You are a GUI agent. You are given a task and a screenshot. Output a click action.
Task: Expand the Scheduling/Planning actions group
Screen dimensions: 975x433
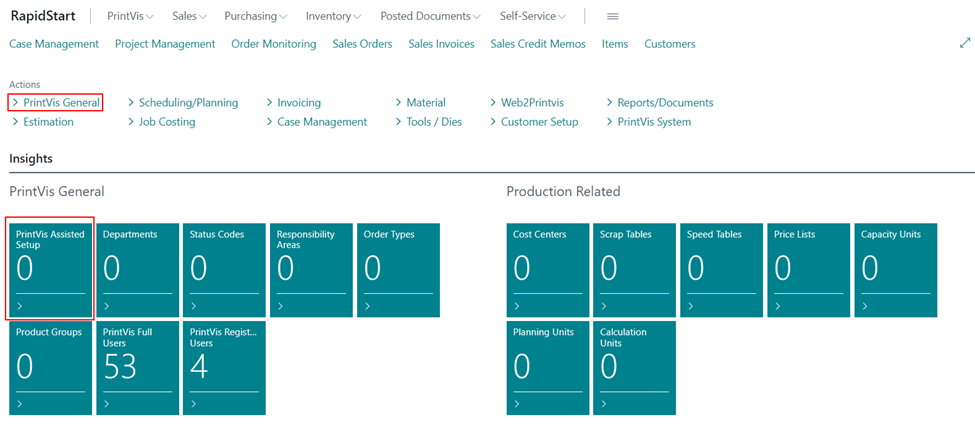183,103
